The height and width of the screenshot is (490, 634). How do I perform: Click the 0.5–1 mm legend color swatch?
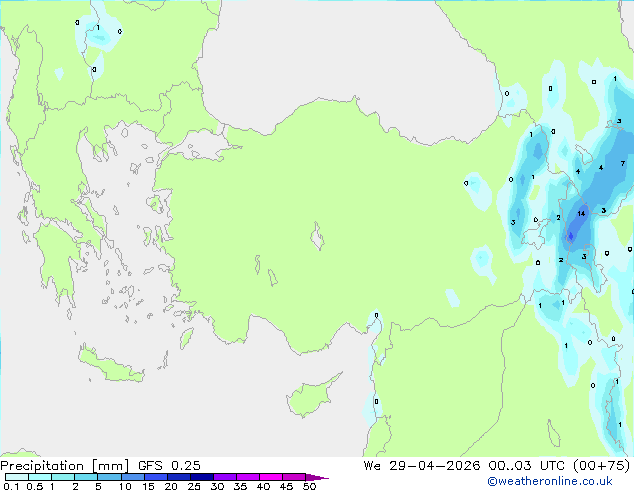40,477
